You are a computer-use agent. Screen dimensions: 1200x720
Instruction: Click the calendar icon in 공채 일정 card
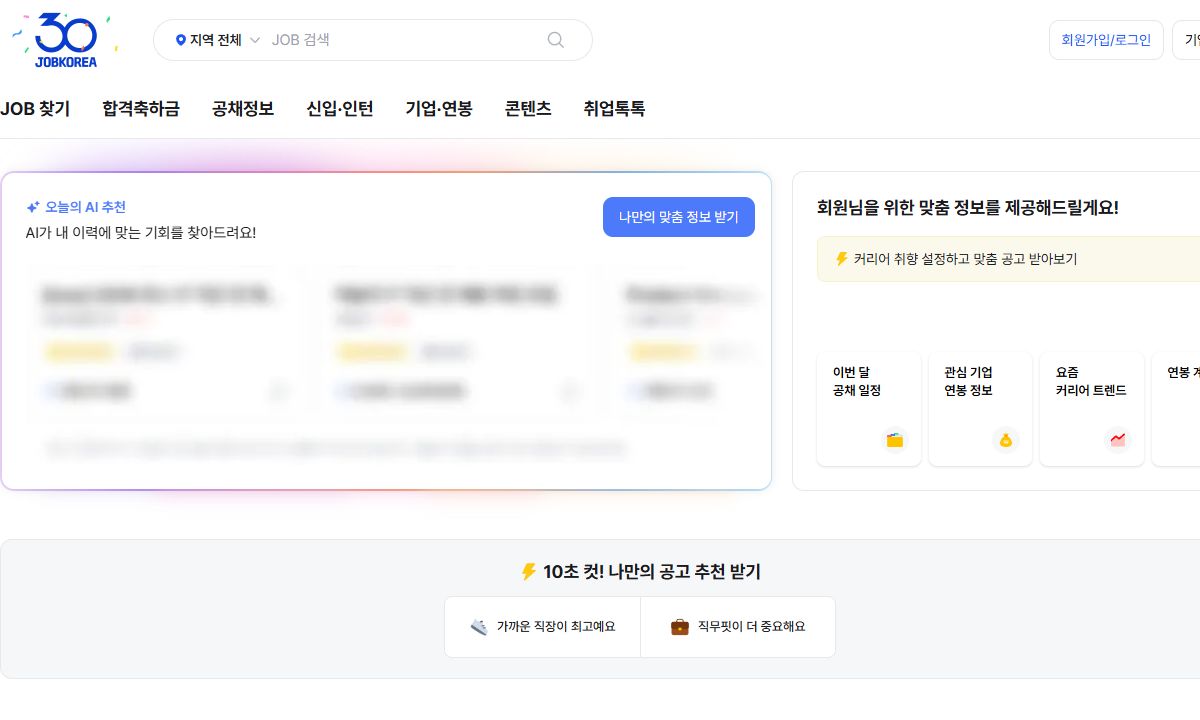(x=895, y=440)
